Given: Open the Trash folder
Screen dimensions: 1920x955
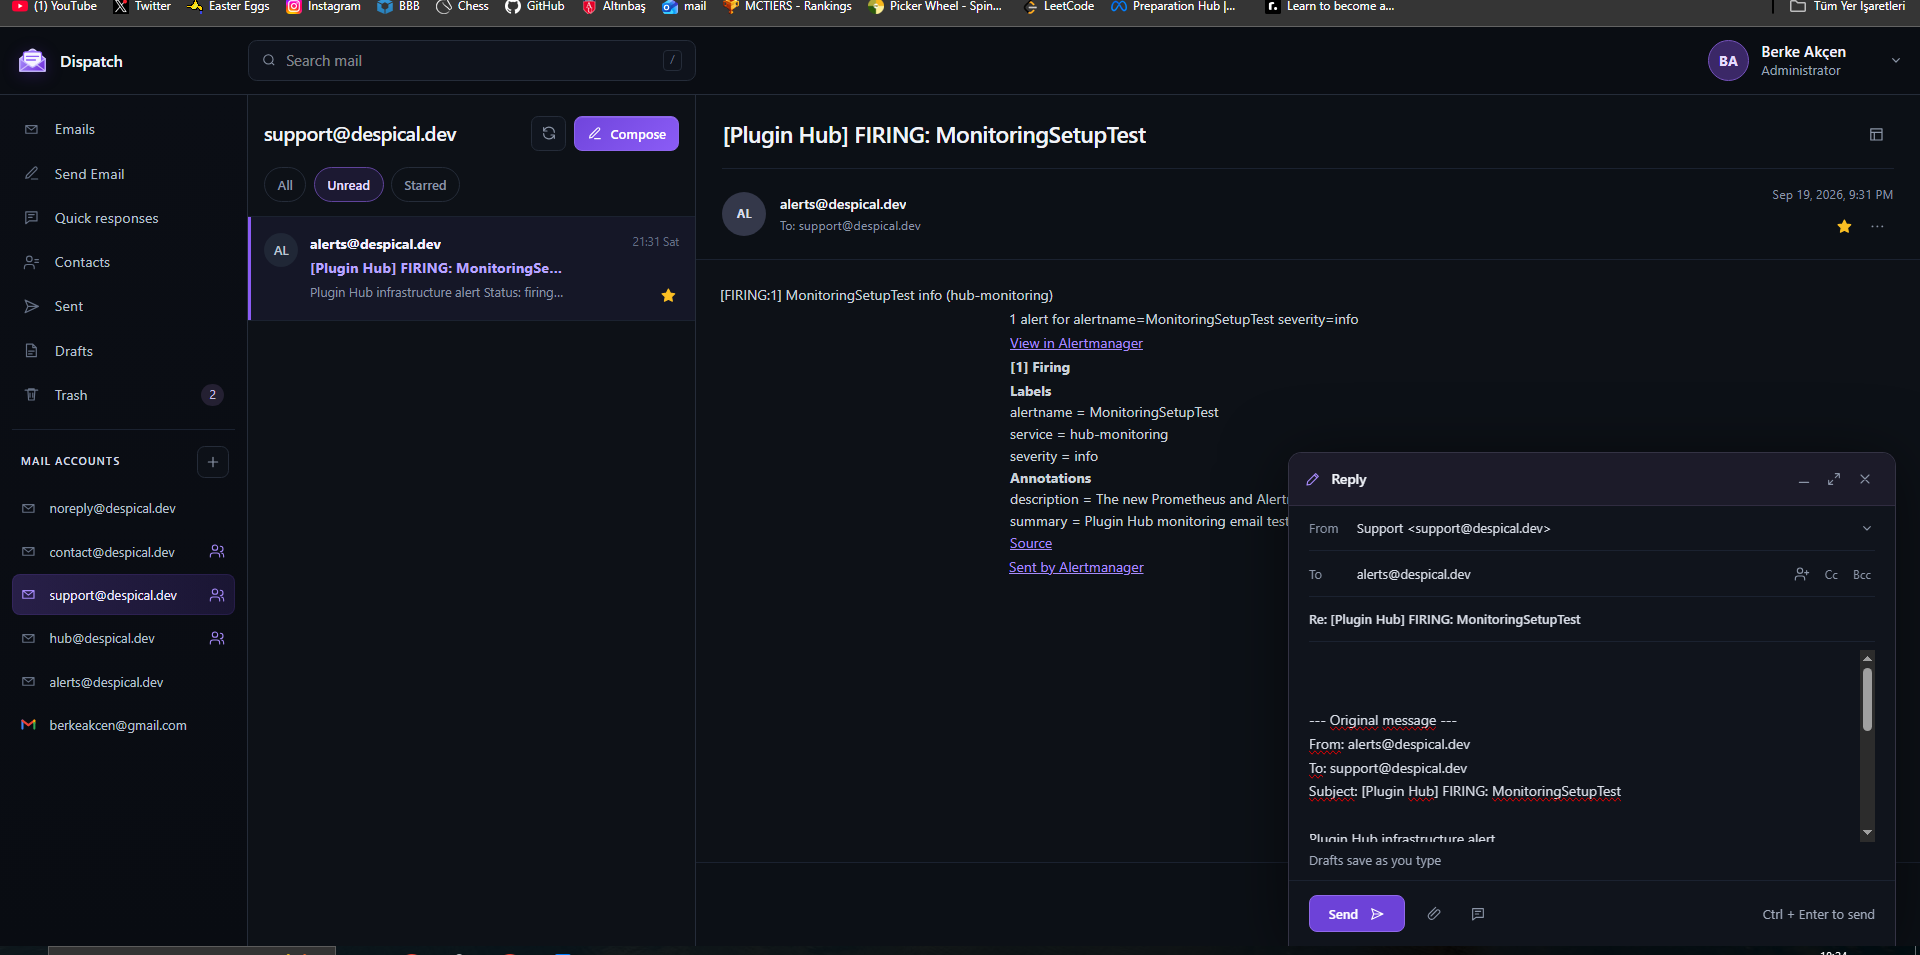Looking at the screenshot, I should click(x=123, y=395).
